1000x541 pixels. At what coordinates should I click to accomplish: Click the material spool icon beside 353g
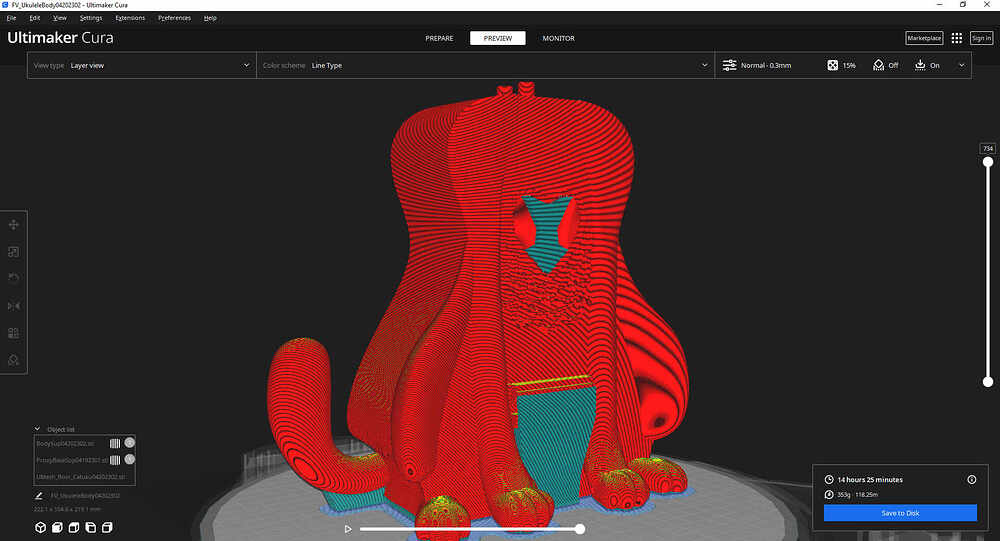tap(829, 494)
